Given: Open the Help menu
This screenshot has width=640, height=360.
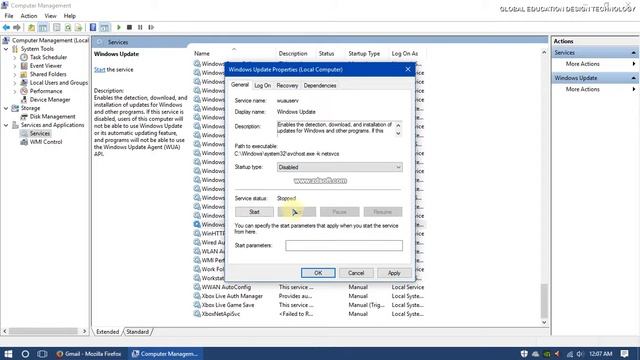Looking at the screenshot, I should pyautogui.click(x=70, y=16).
